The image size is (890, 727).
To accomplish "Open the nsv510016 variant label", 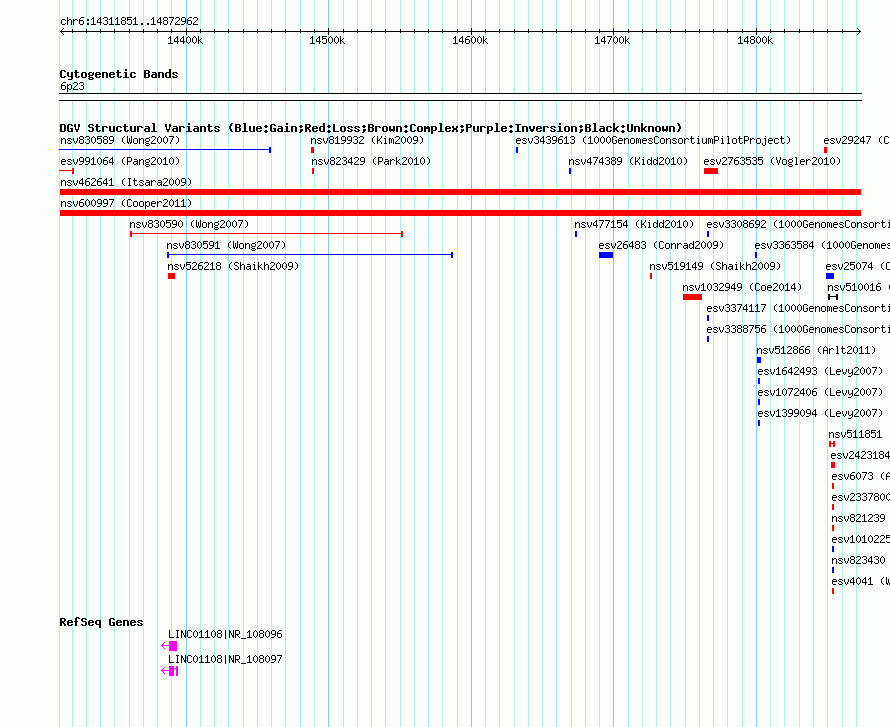I will 858,287.
